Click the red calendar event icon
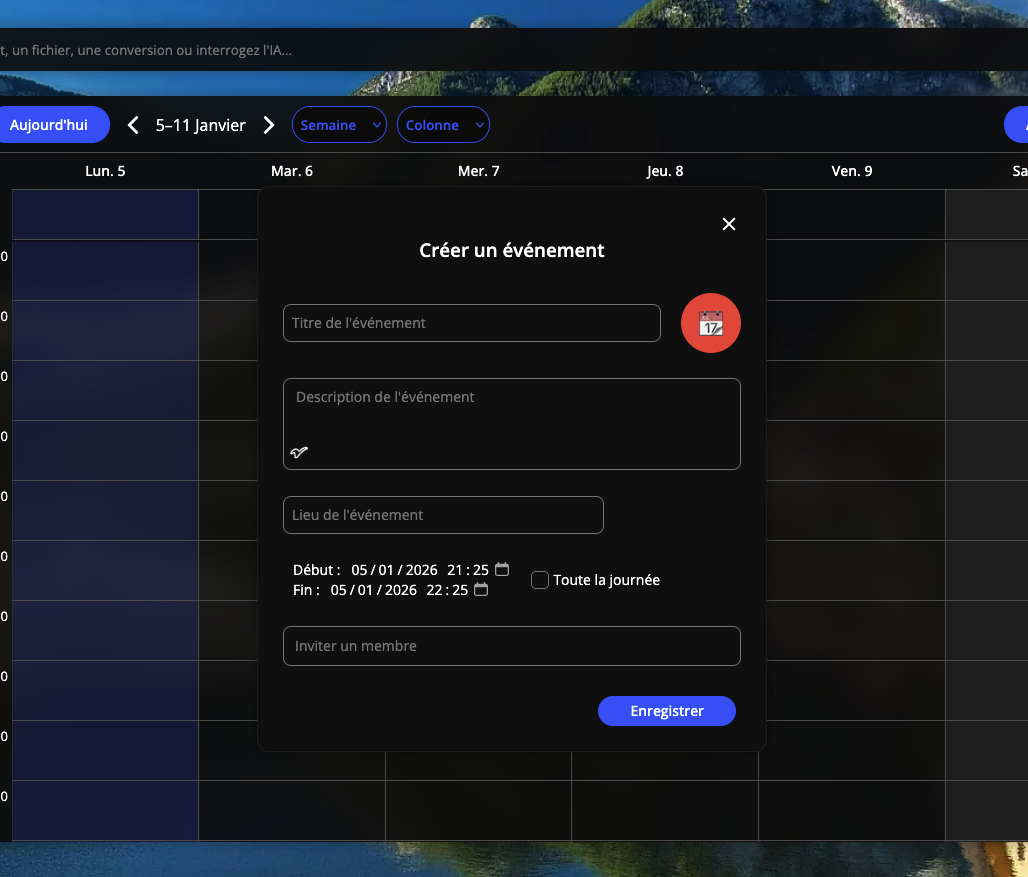 click(x=710, y=323)
